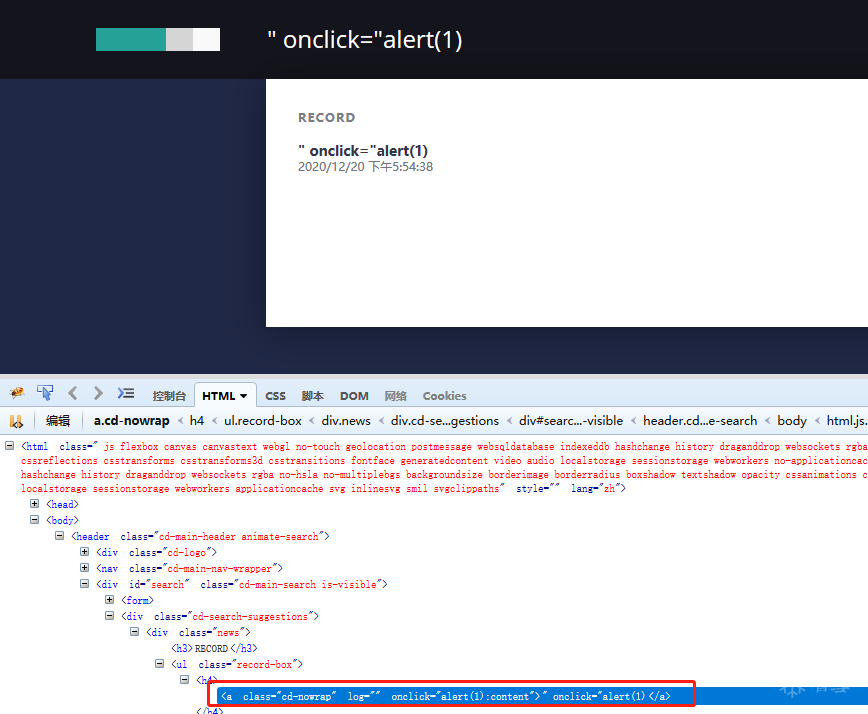Click the Firebug bug icon
The width and height of the screenshot is (868, 714).
click(x=17, y=393)
